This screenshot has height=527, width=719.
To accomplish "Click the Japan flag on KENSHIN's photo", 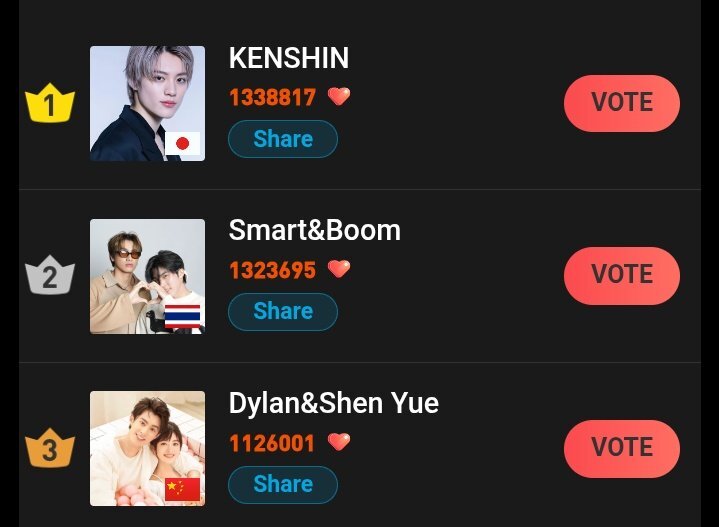I will coord(183,144).
